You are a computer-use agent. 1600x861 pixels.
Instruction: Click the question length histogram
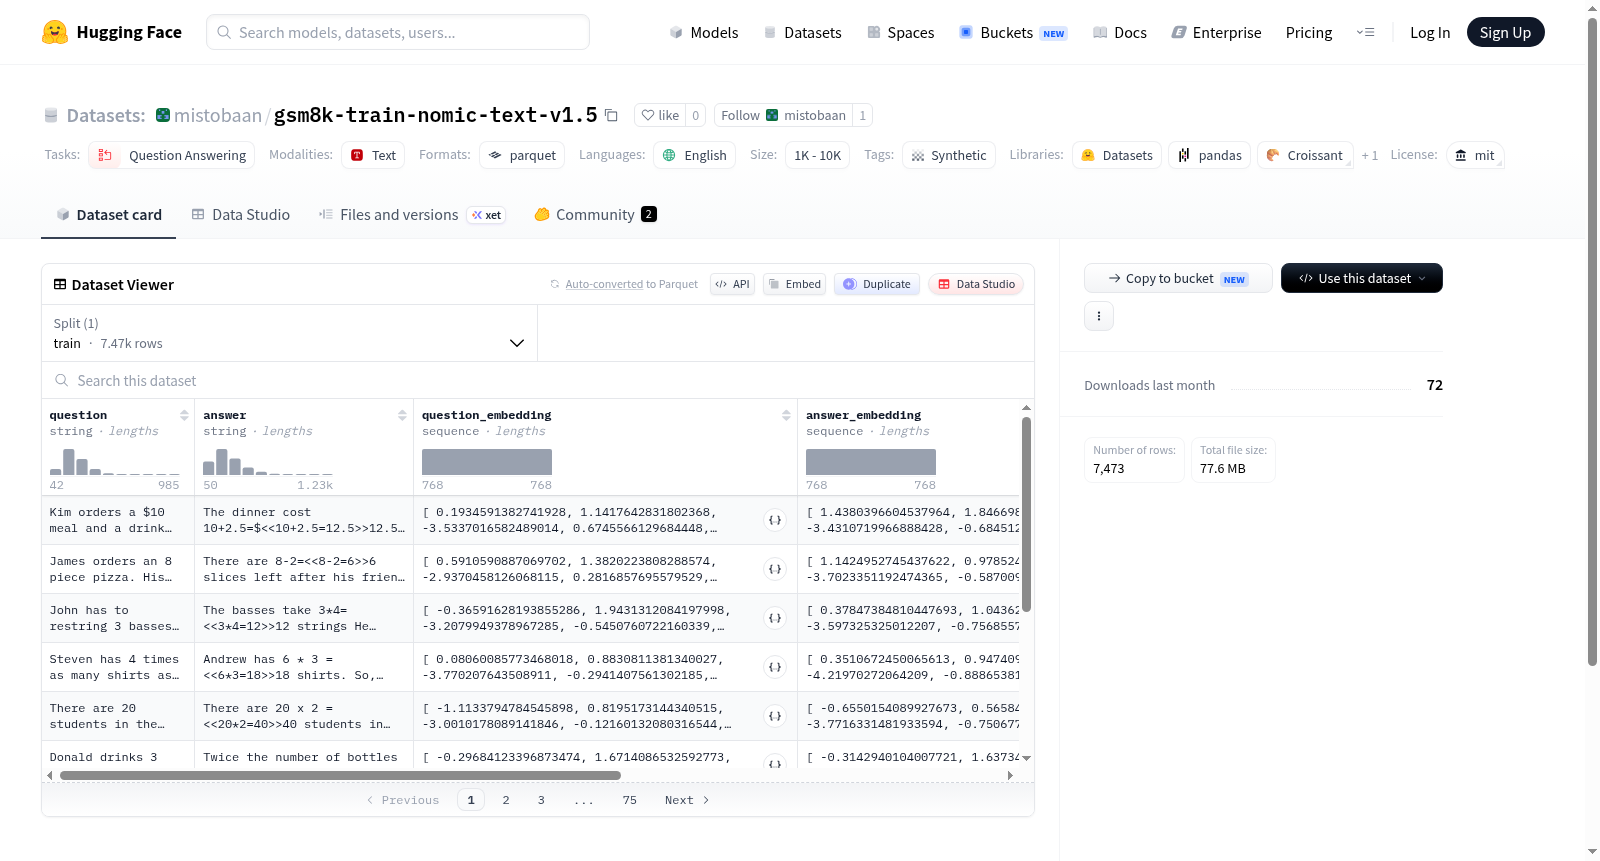click(x=115, y=462)
